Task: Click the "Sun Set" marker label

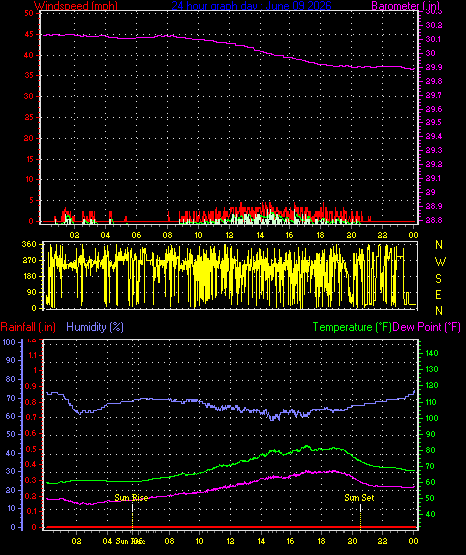Action: [359, 498]
